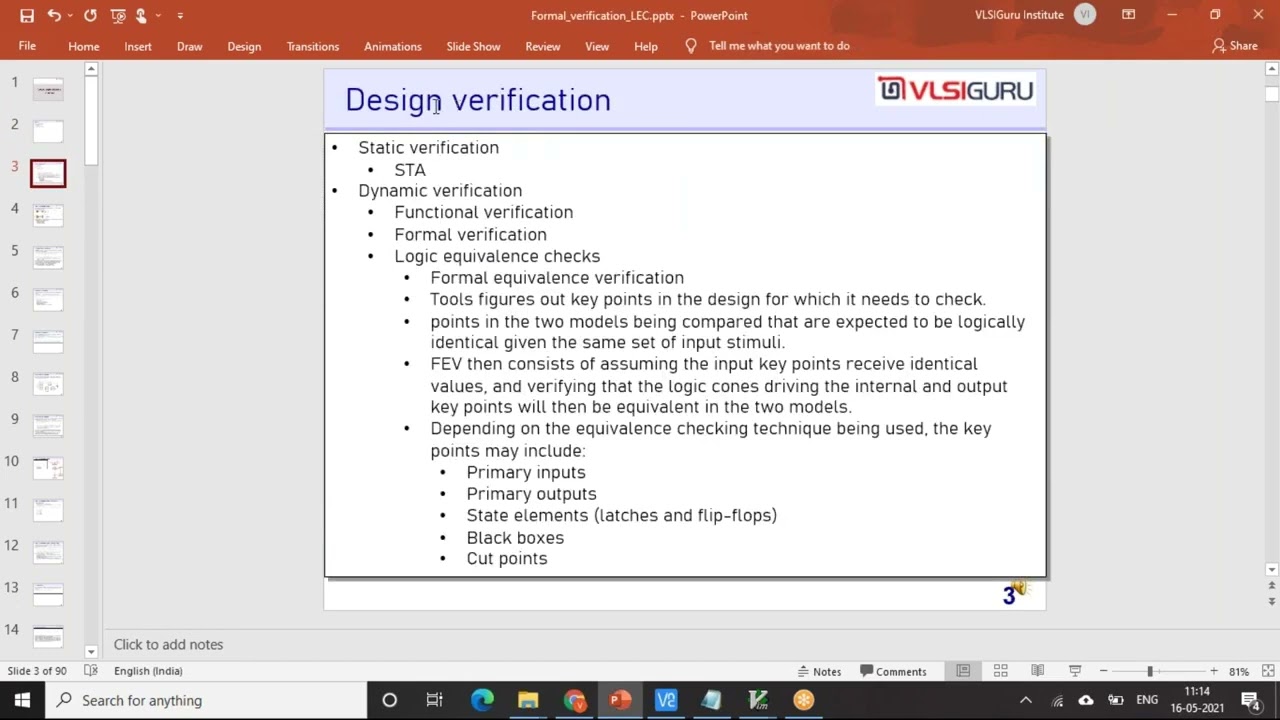Image resolution: width=1280 pixels, height=720 pixels.
Task: Click the editor scrollbar up arrow
Action: 1272,69
